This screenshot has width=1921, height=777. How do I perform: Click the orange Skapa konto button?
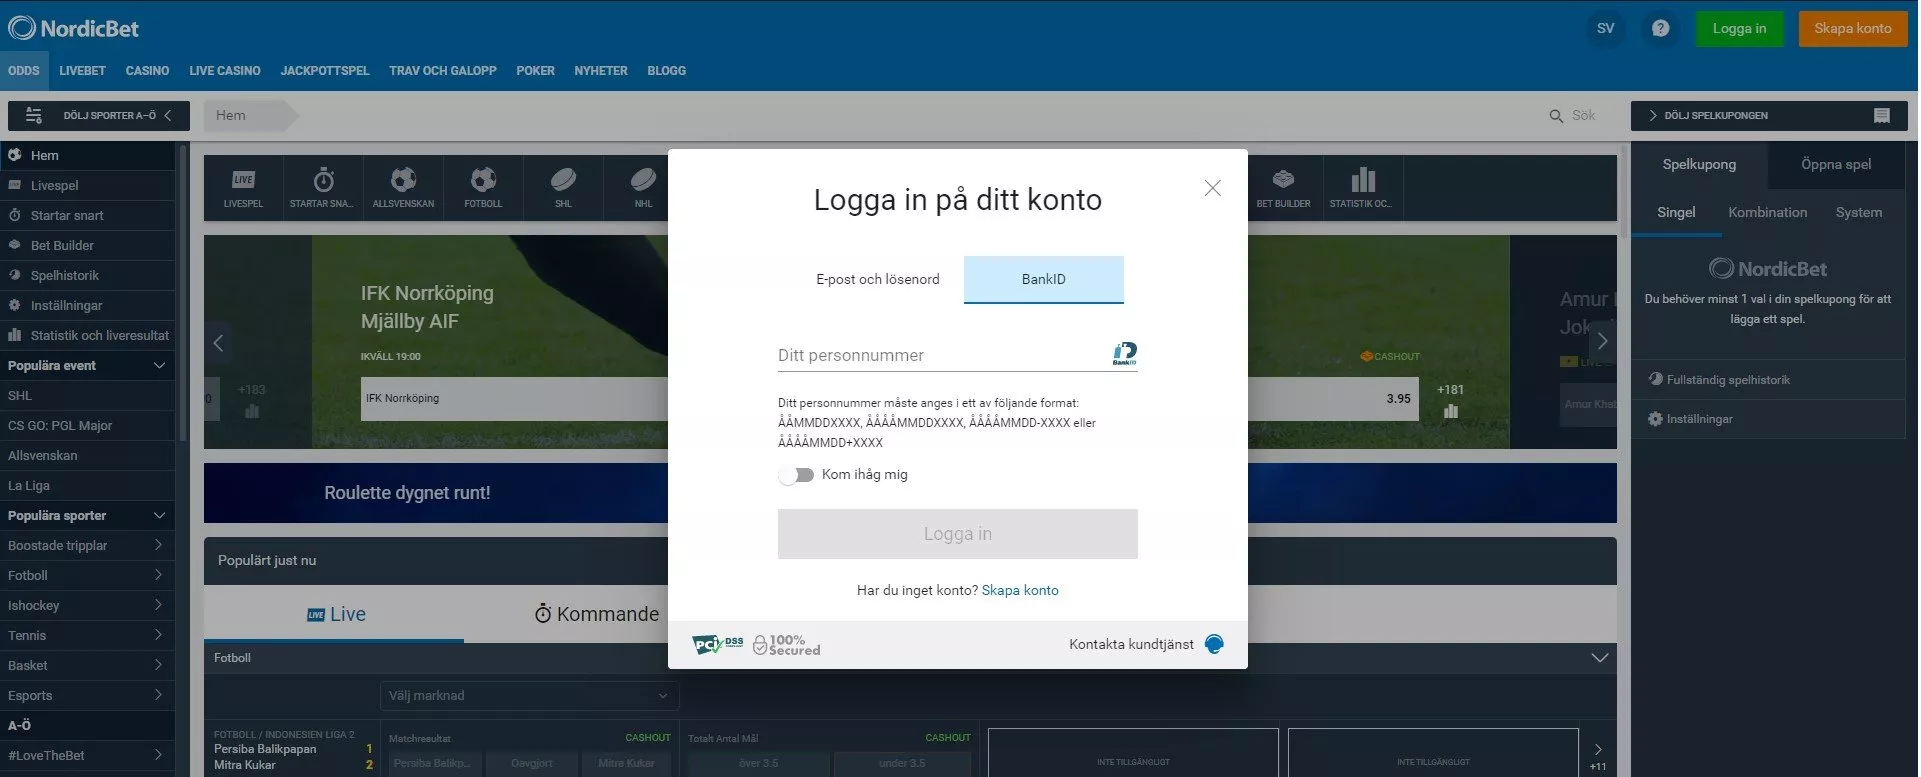pyautogui.click(x=1852, y=28)
